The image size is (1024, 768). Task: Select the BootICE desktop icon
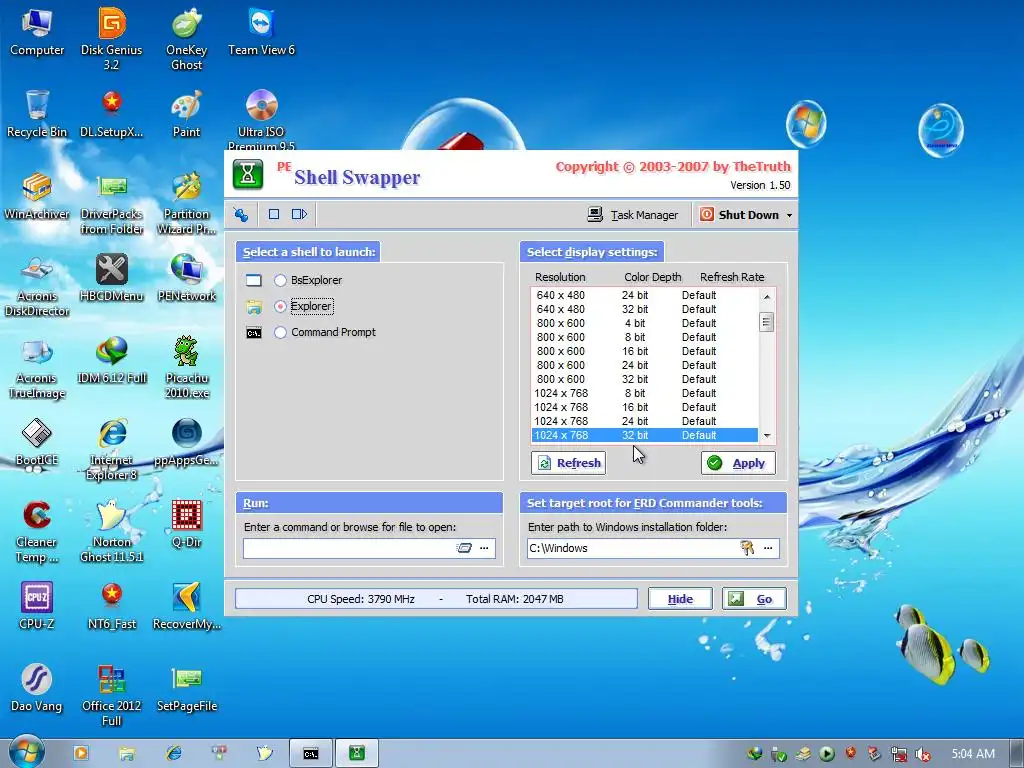[37, 443]
